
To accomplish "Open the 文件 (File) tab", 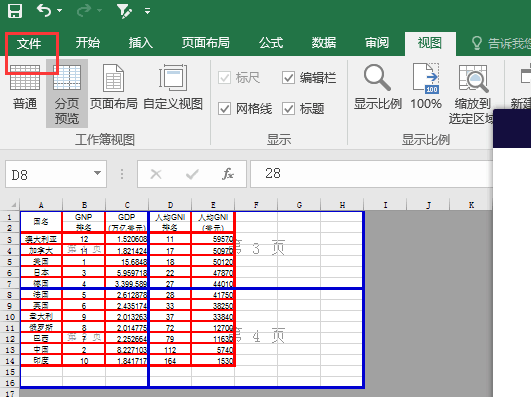I will click(x=29, y=43).
